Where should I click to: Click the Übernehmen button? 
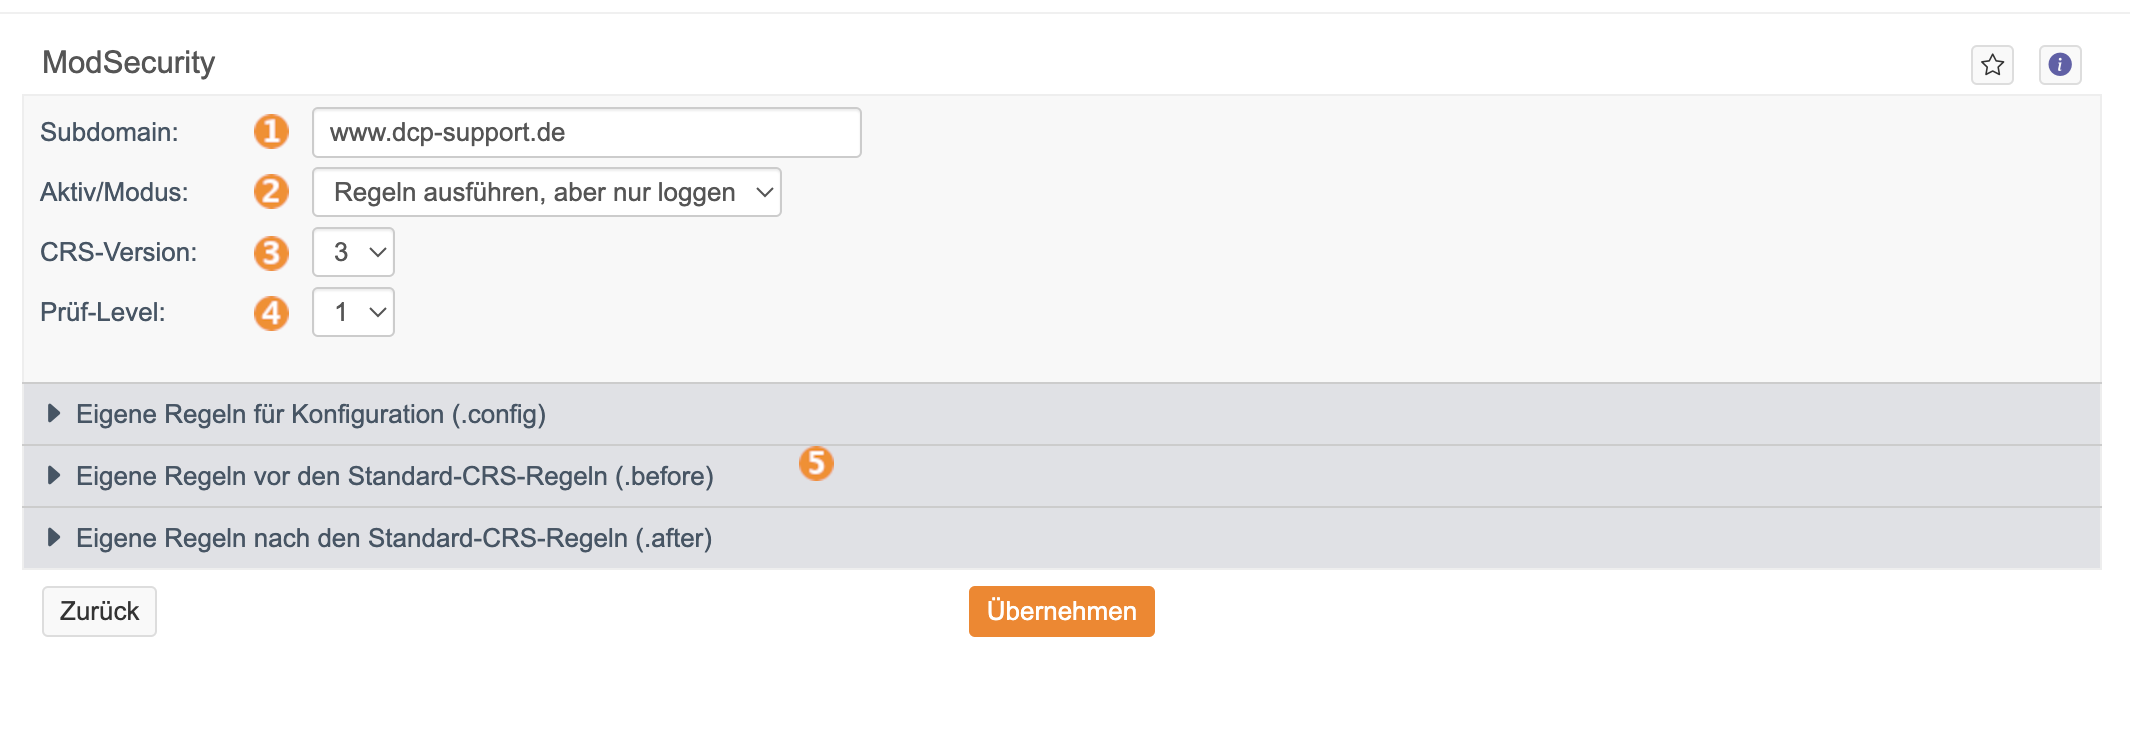pos(1062,611)
